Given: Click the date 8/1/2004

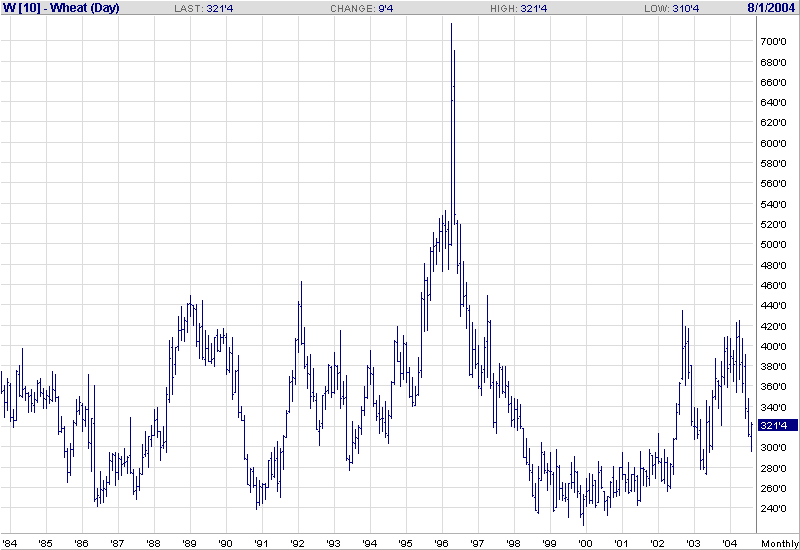Looking at the screenshot, I should point(771,8).
